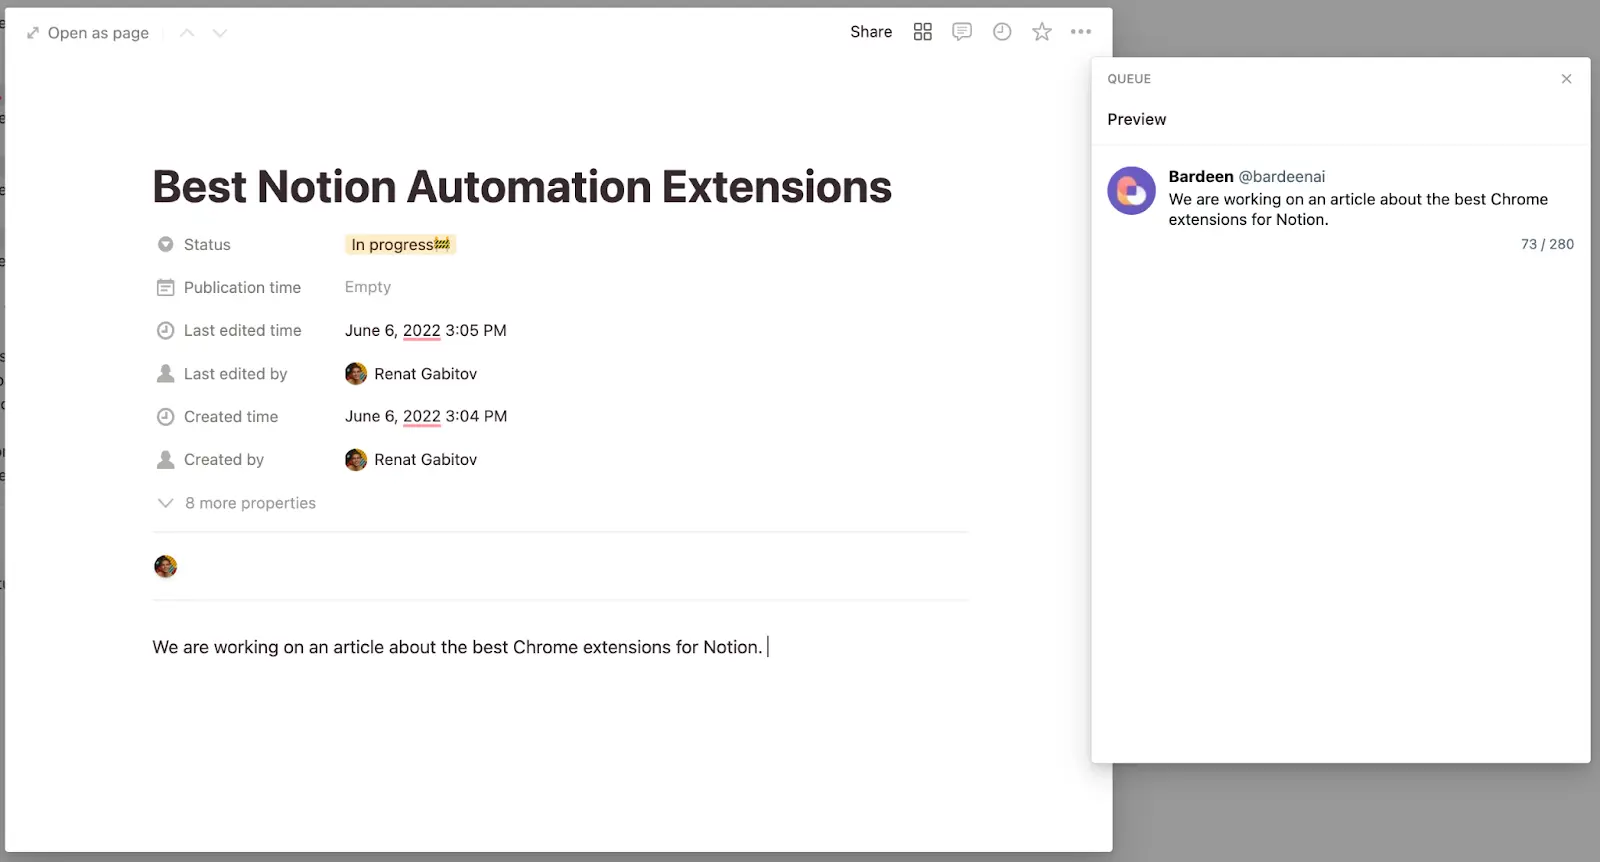Open the comments speech bubble icon

(x=962, y=32)
